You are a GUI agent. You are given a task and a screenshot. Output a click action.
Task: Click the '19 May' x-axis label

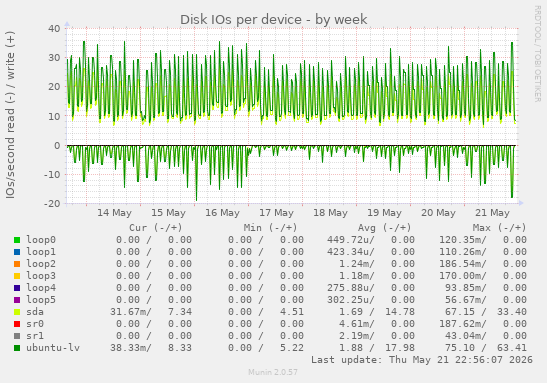pyautogui.click(x=384, y=213)
